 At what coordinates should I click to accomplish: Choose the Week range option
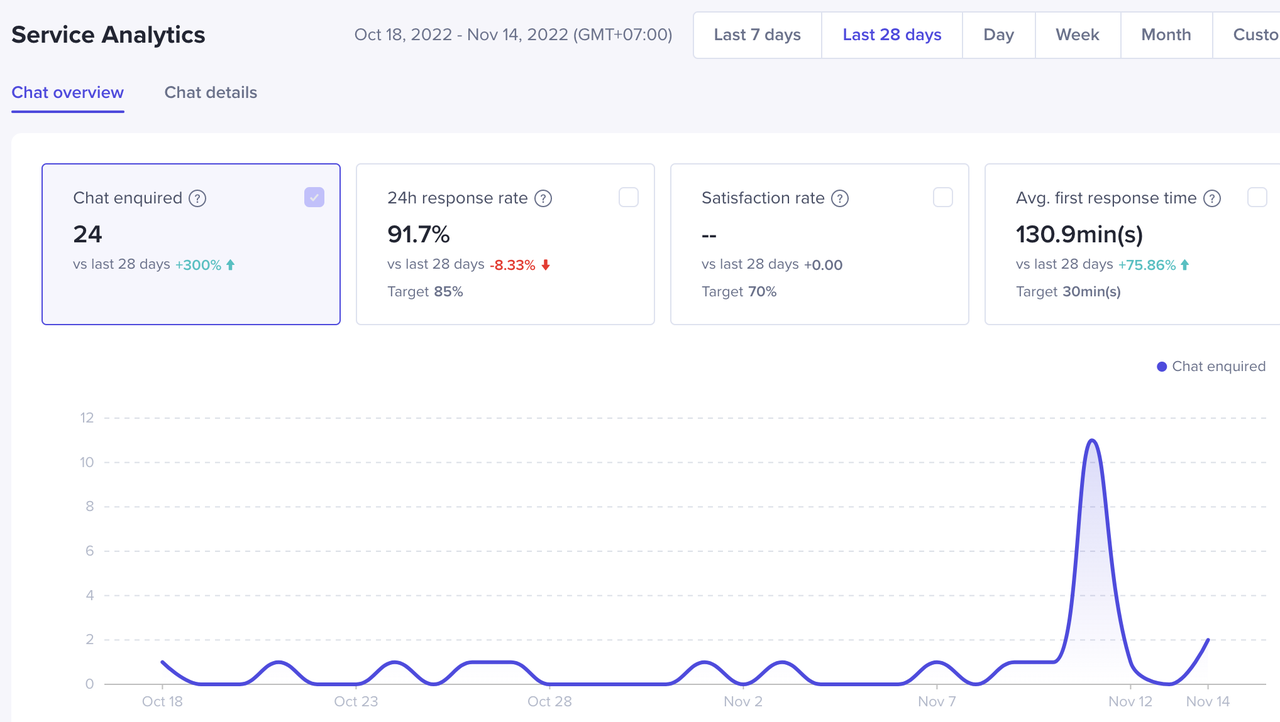coord(1077,35)
